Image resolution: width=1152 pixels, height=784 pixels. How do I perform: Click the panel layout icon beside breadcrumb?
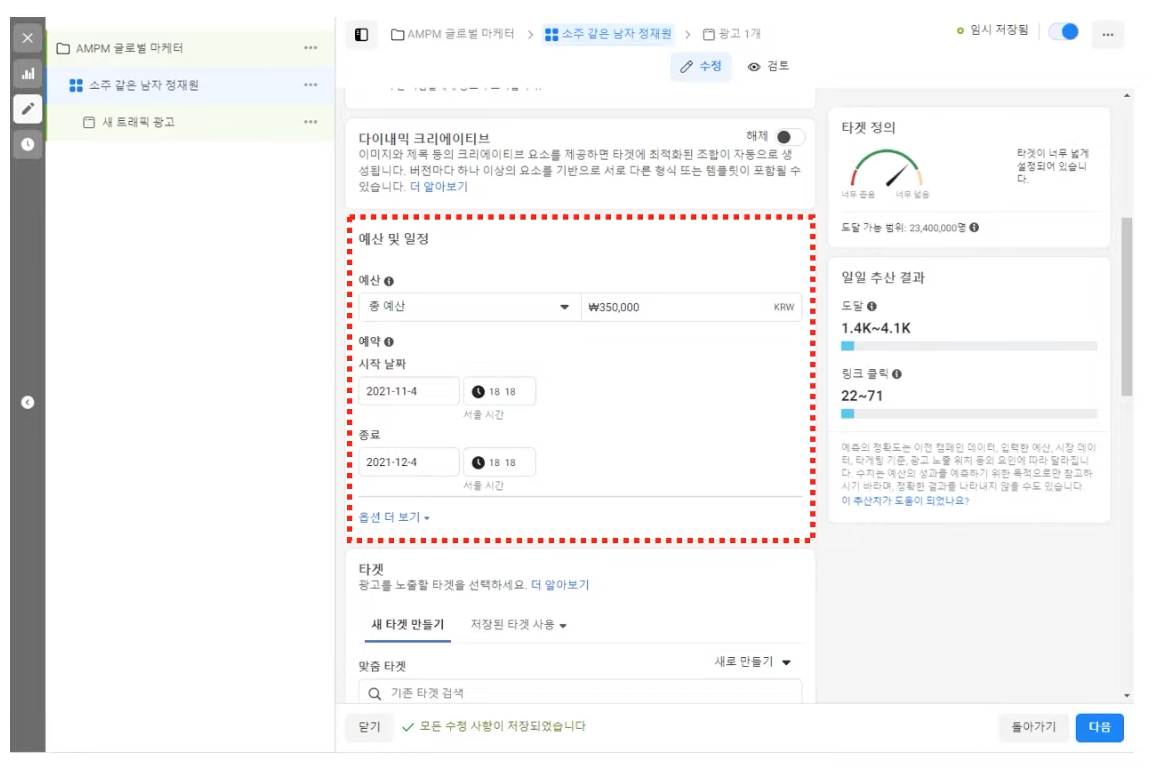tap(362, 35)
